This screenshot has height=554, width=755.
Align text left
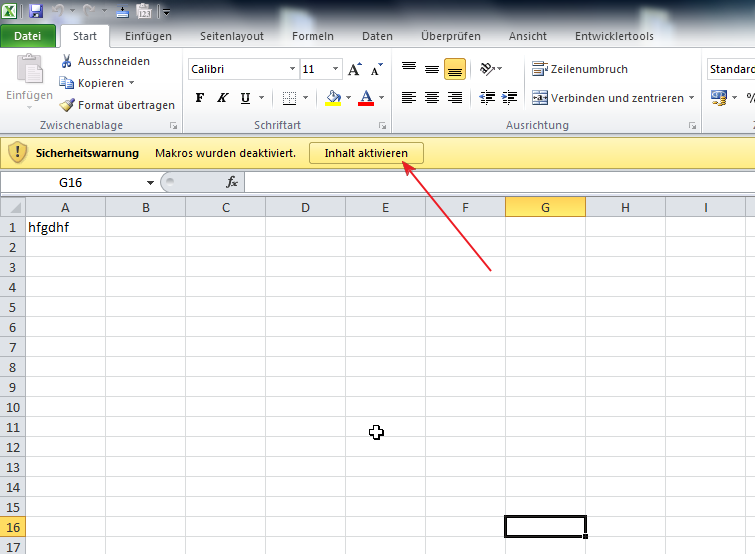point(409,98)
